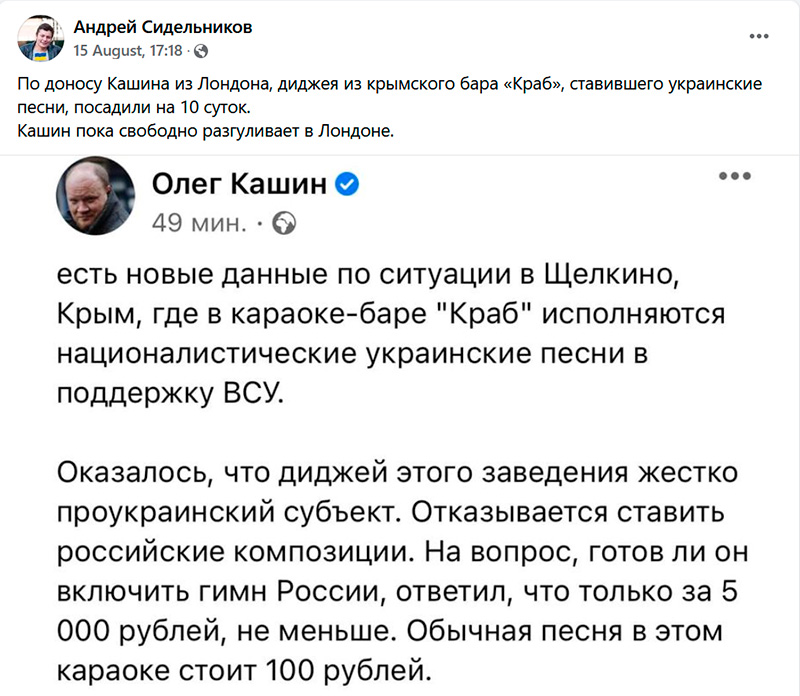Click Андрей Сидельников's profile avatar
Screen dimensions: 800x696
(38, 38)
